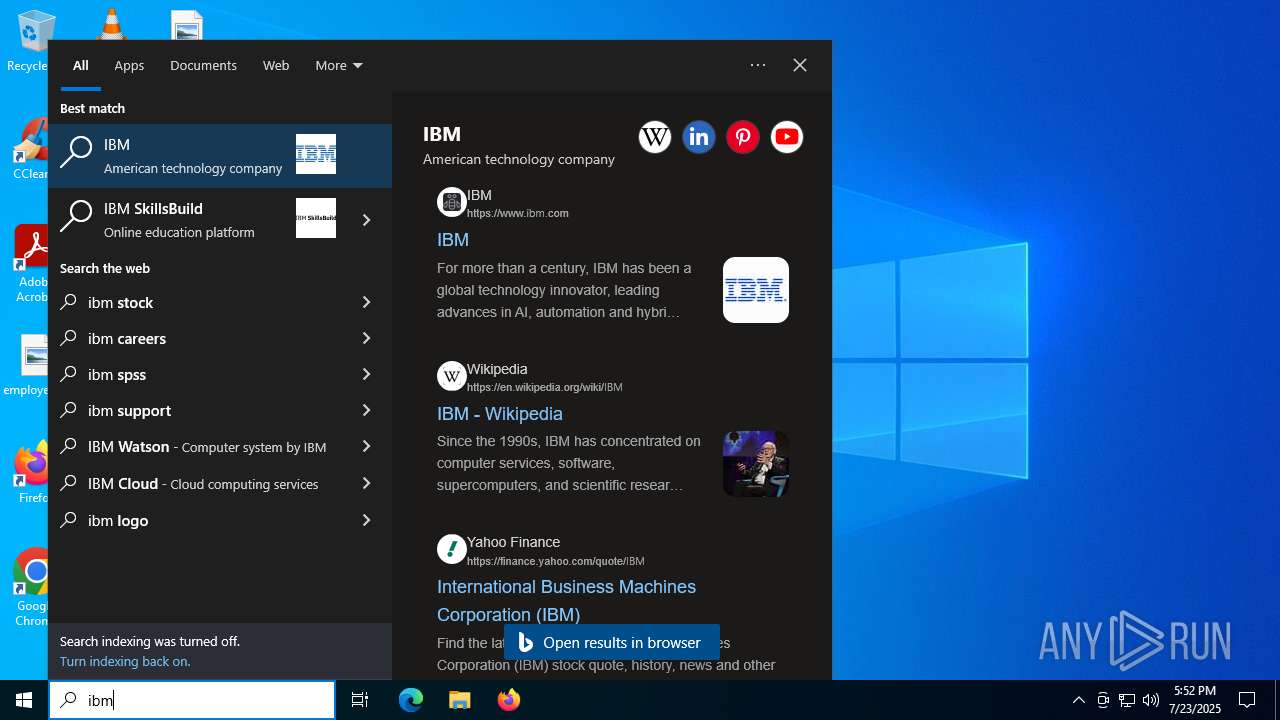The width and height of the screenshot is (1280, 720).
Task: Click the Bing logo in results button
Action: coord(526,642)
